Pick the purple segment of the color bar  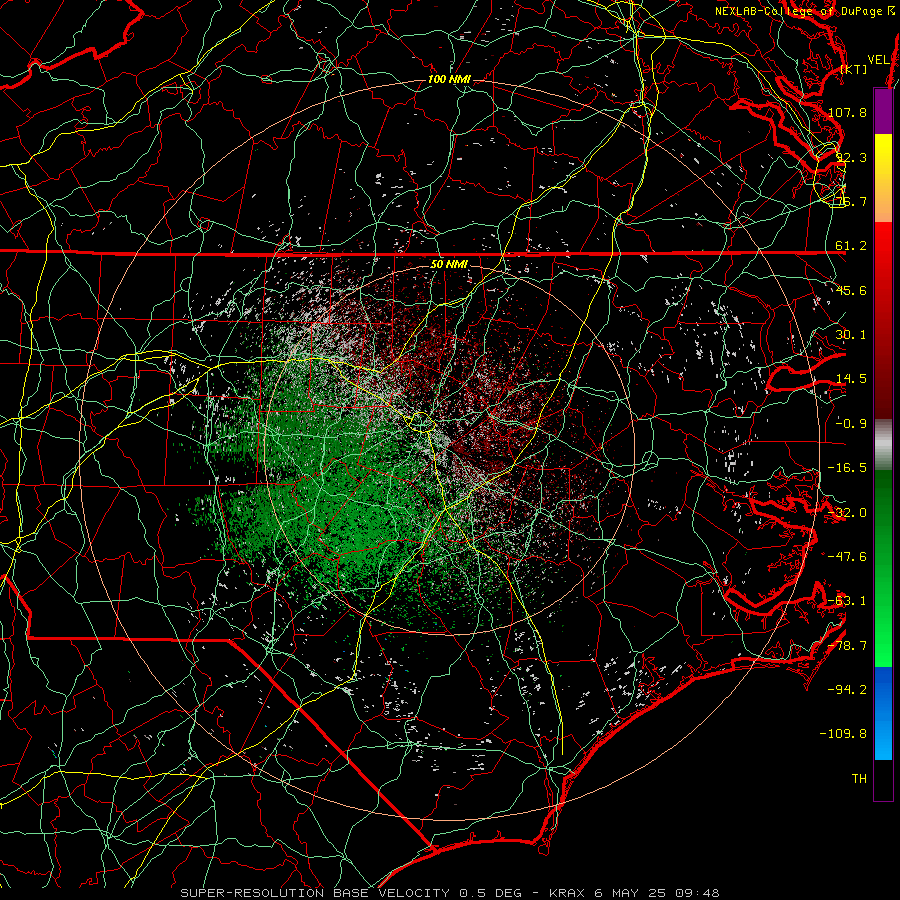pyautogui.click(x=883, y=111)
